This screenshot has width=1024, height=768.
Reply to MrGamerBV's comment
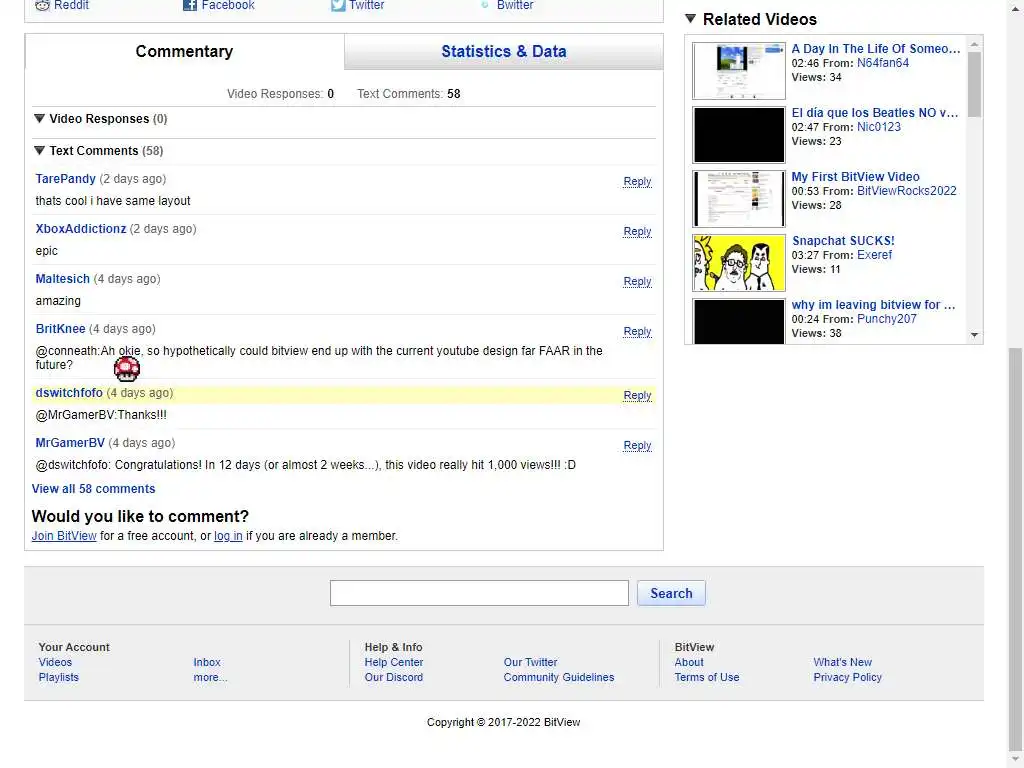coord(637,446)
